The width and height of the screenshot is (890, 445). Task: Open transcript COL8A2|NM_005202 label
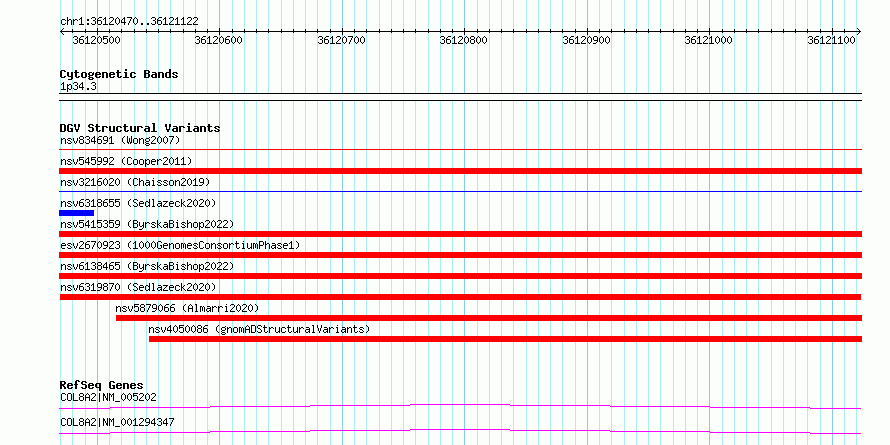pyautogui.click(x=108, y=397)
